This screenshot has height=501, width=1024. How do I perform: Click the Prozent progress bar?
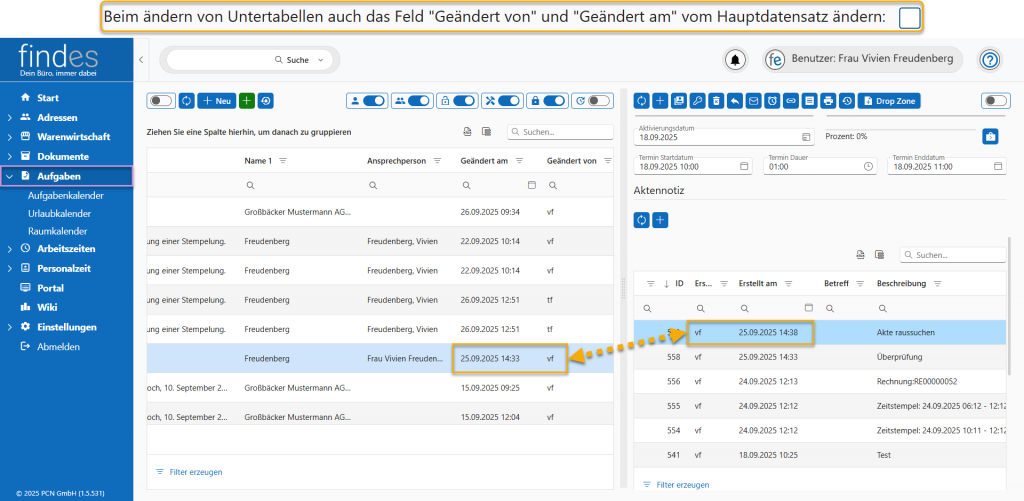tap(897, 129)
